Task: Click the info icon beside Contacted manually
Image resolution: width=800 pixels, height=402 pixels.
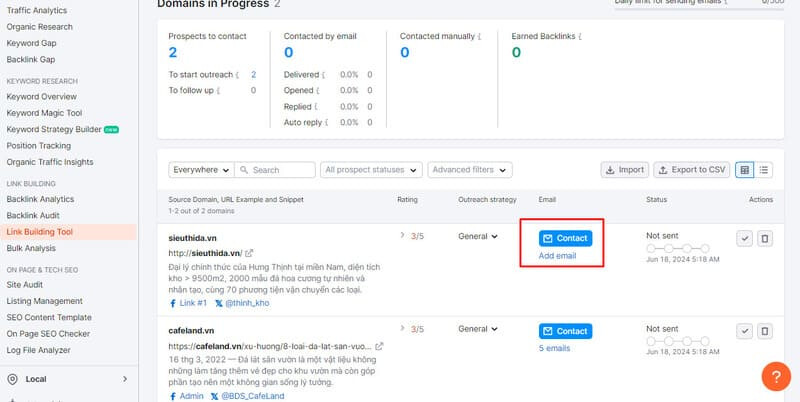Action: point(479,36)
